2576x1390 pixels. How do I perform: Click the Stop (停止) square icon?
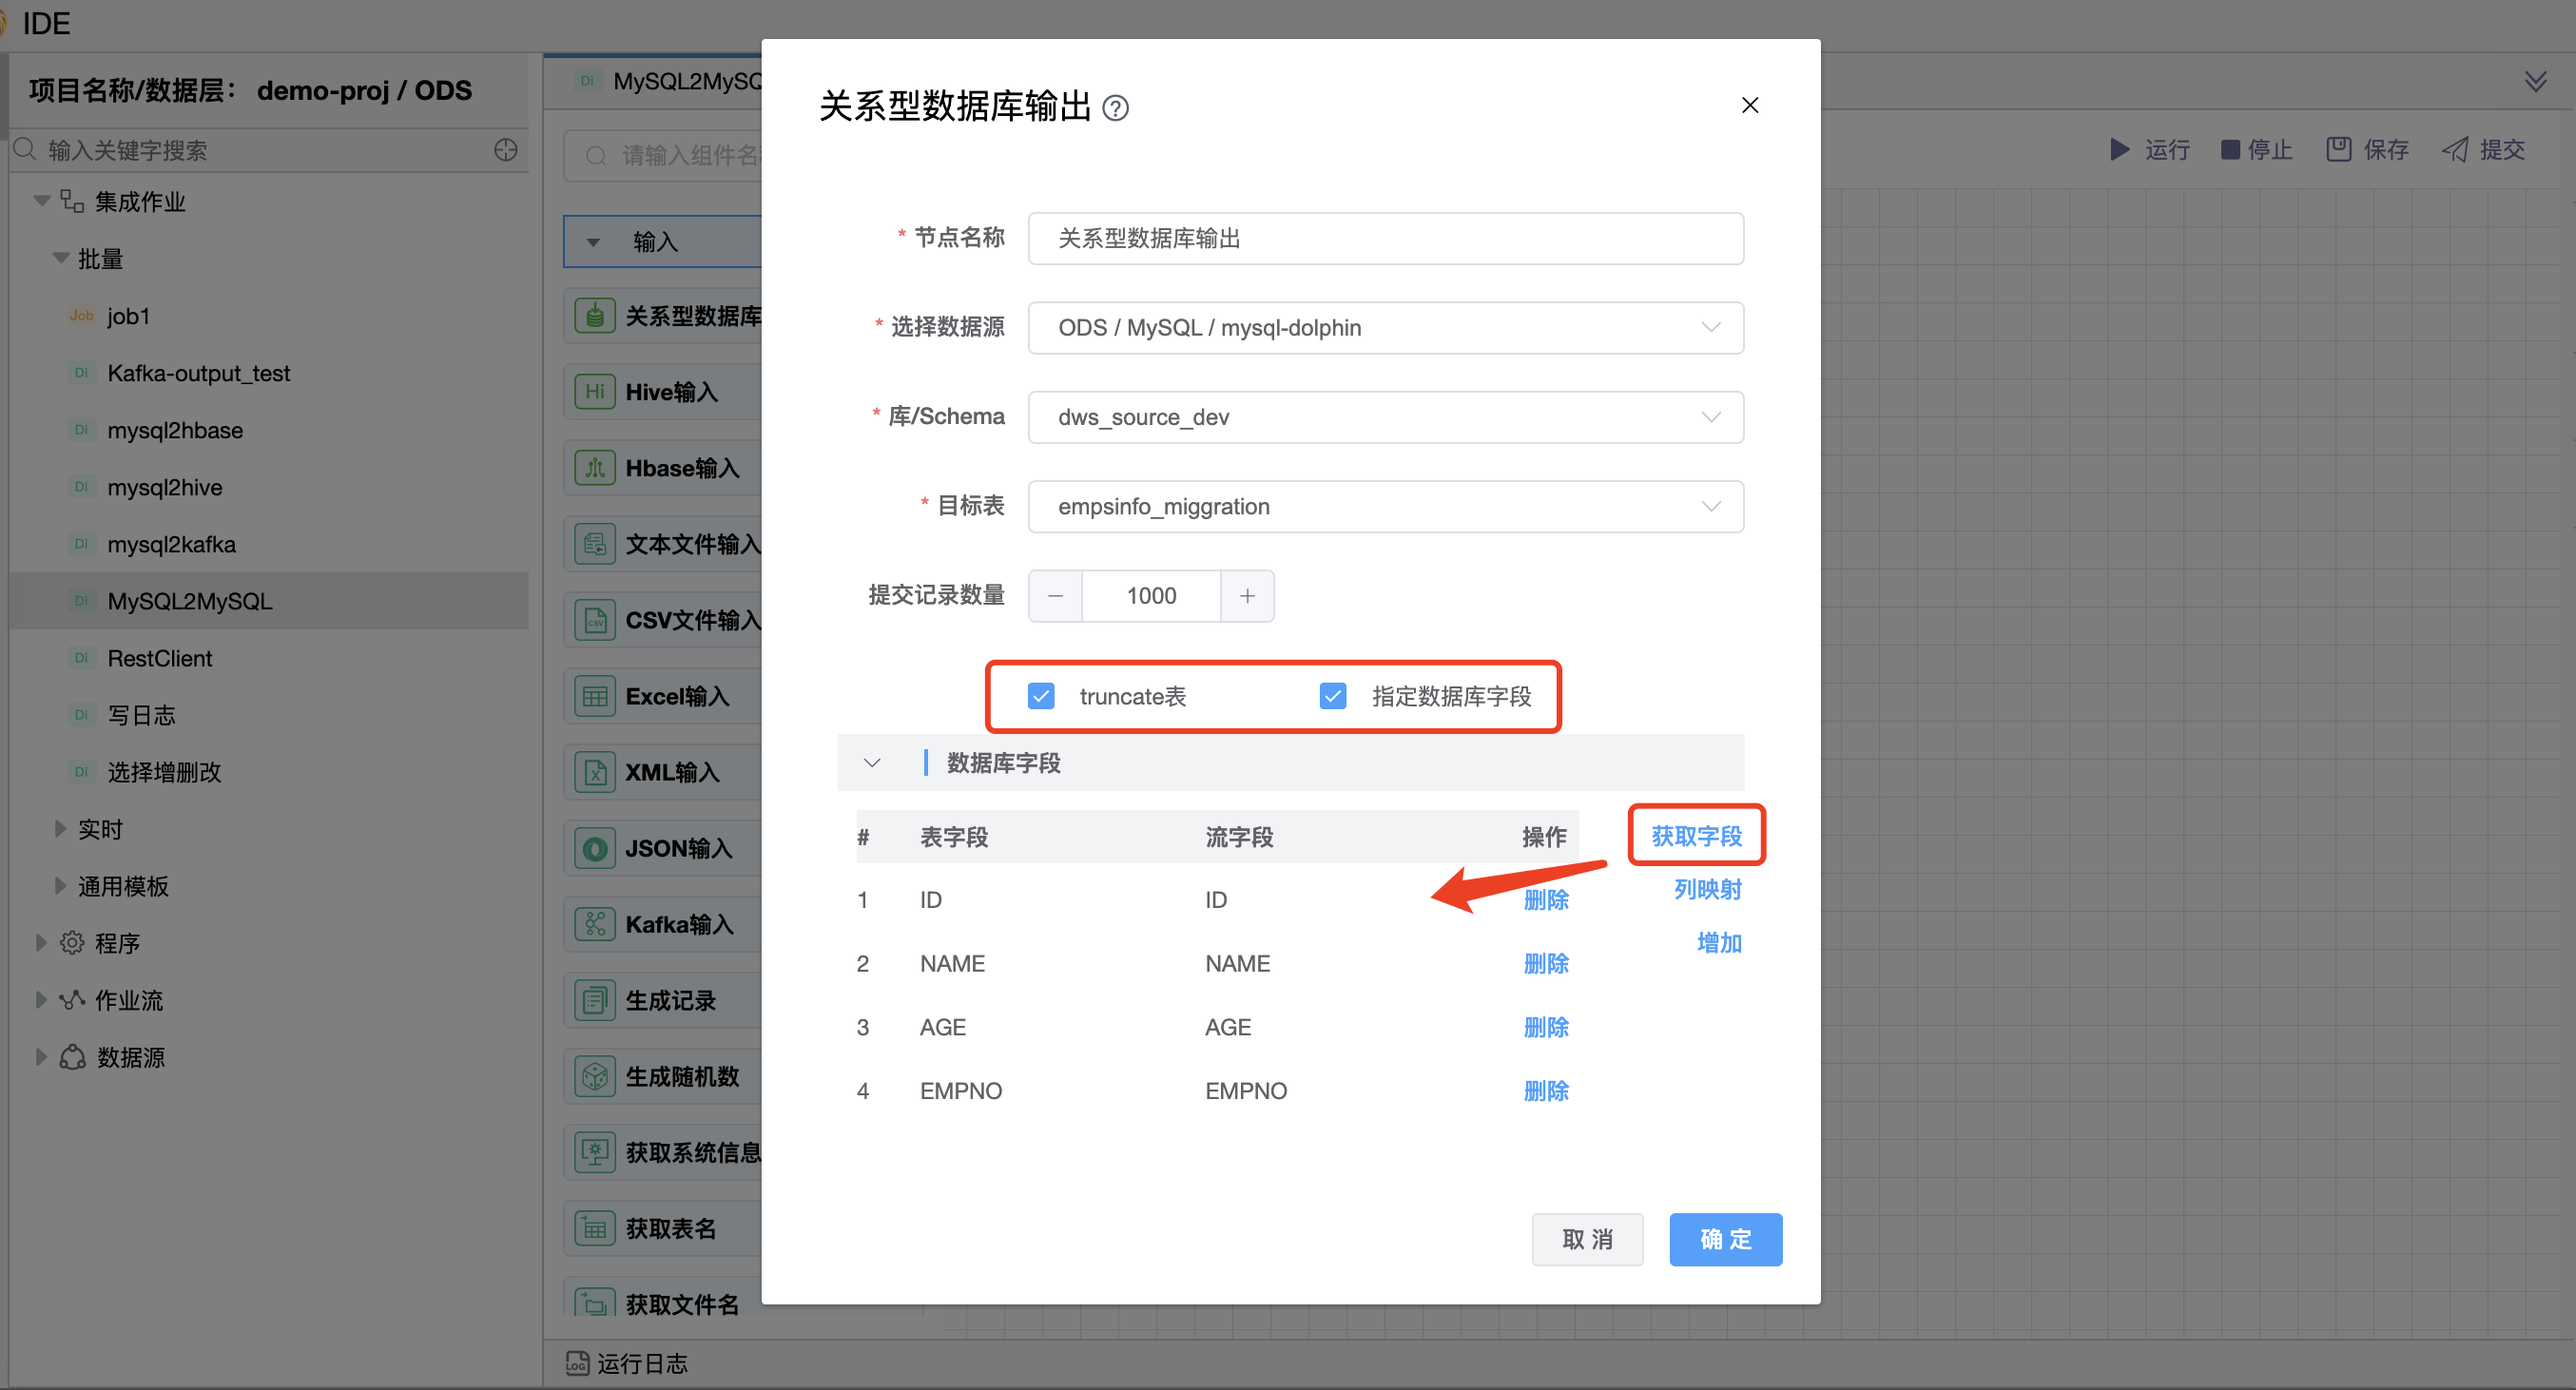click(x=2230, y=150)
